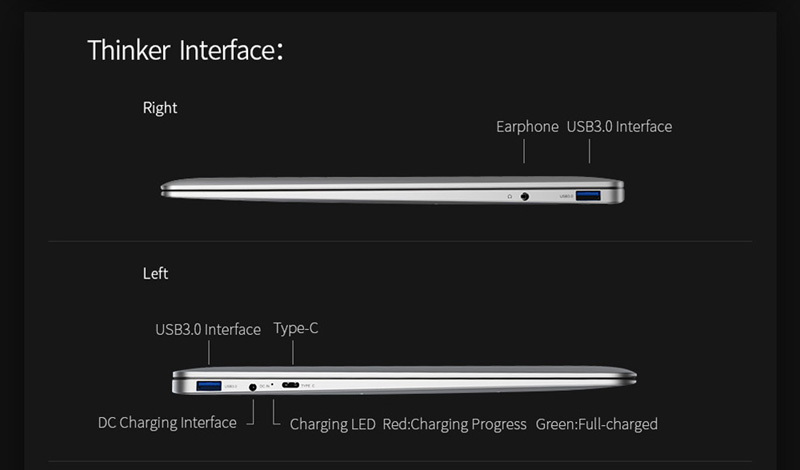The width and height of the screenshot is (800, 470).
Task: Click the blue USB port on the left side view
Action: (x=209, y=385)
